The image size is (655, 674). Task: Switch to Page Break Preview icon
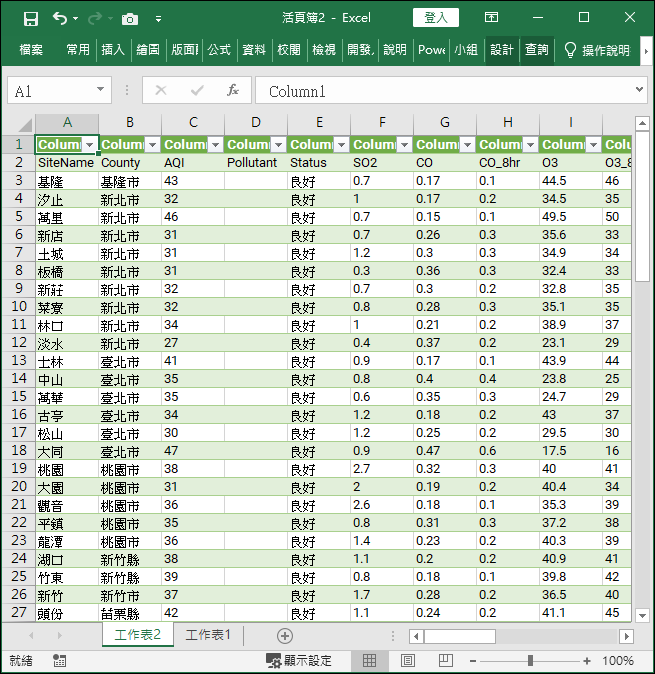[445, 661]
